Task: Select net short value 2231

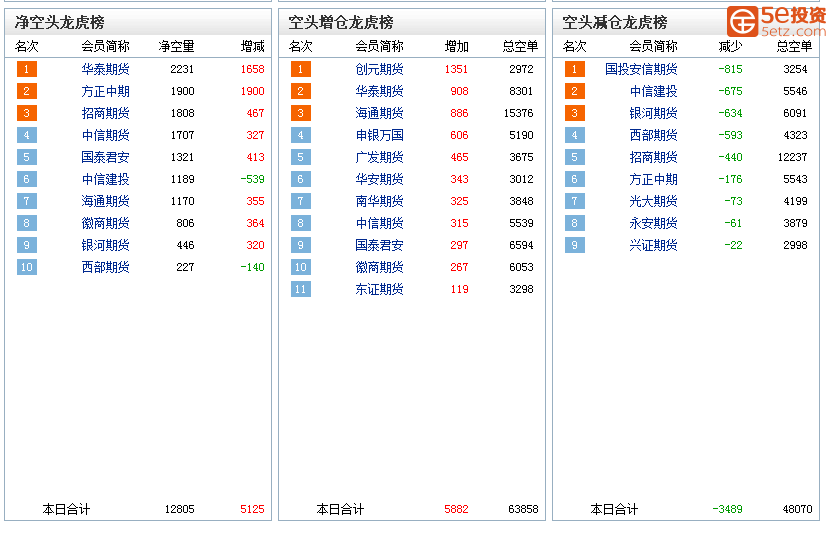Action: coord(182,69)
